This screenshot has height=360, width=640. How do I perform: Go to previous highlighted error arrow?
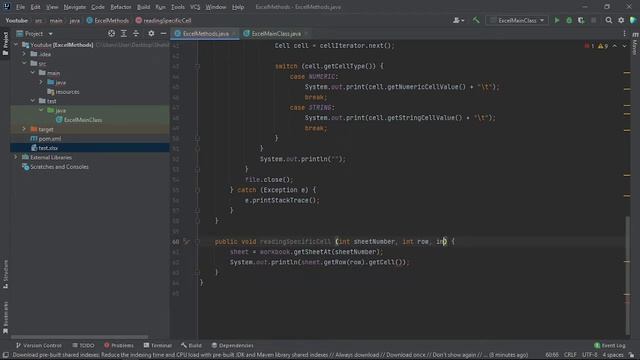(615, 46)
